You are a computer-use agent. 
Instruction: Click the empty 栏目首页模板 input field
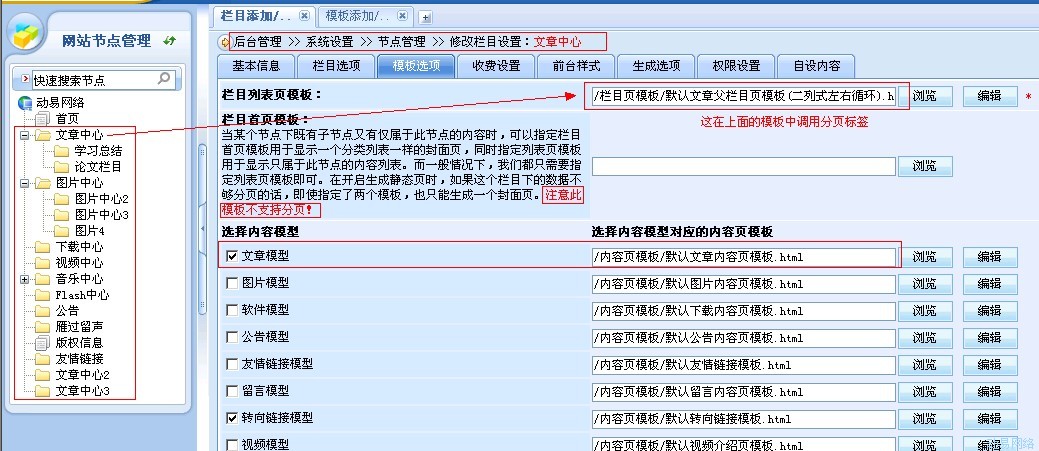[x=743, y=167]
